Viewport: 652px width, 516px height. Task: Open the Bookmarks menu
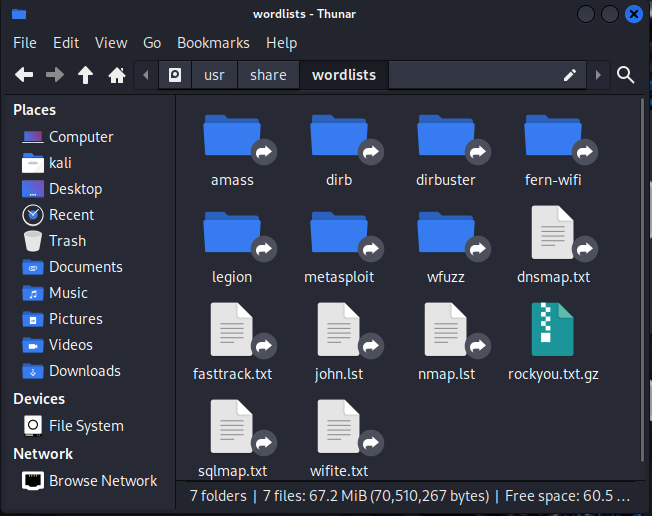coord(213,43)
